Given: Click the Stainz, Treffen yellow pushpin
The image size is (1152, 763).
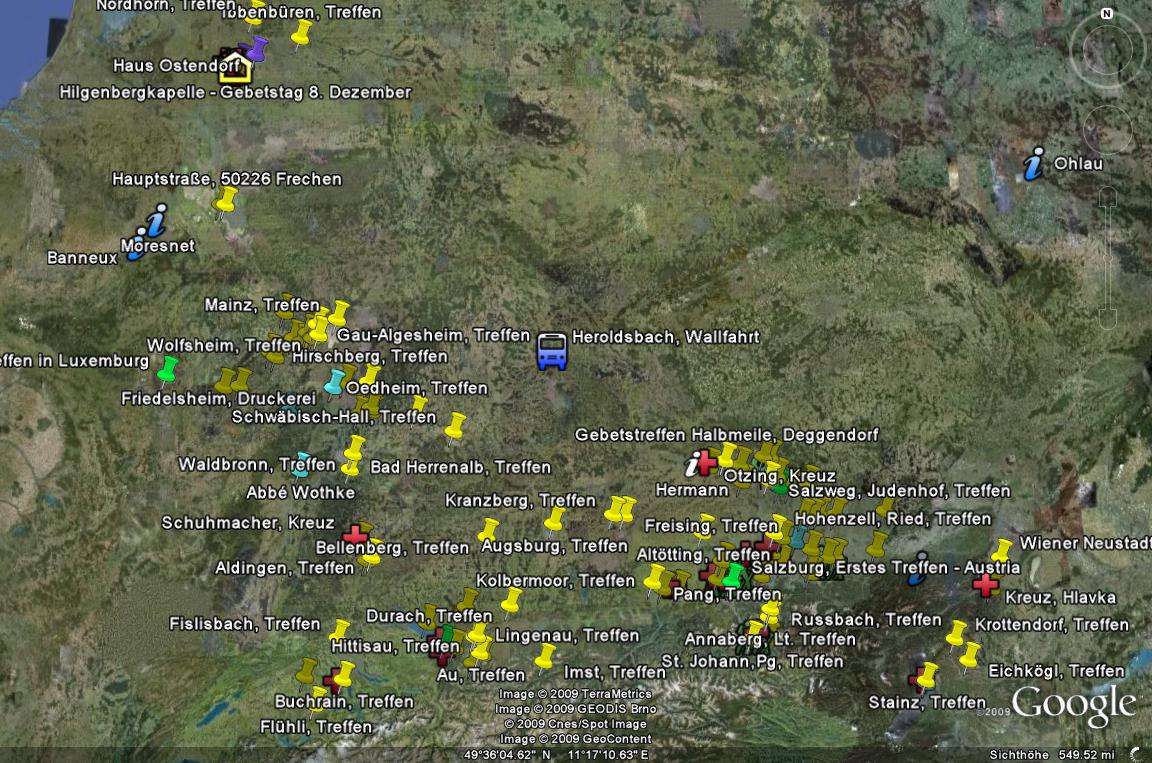Looking at the screenshot, I should (927, 676).
